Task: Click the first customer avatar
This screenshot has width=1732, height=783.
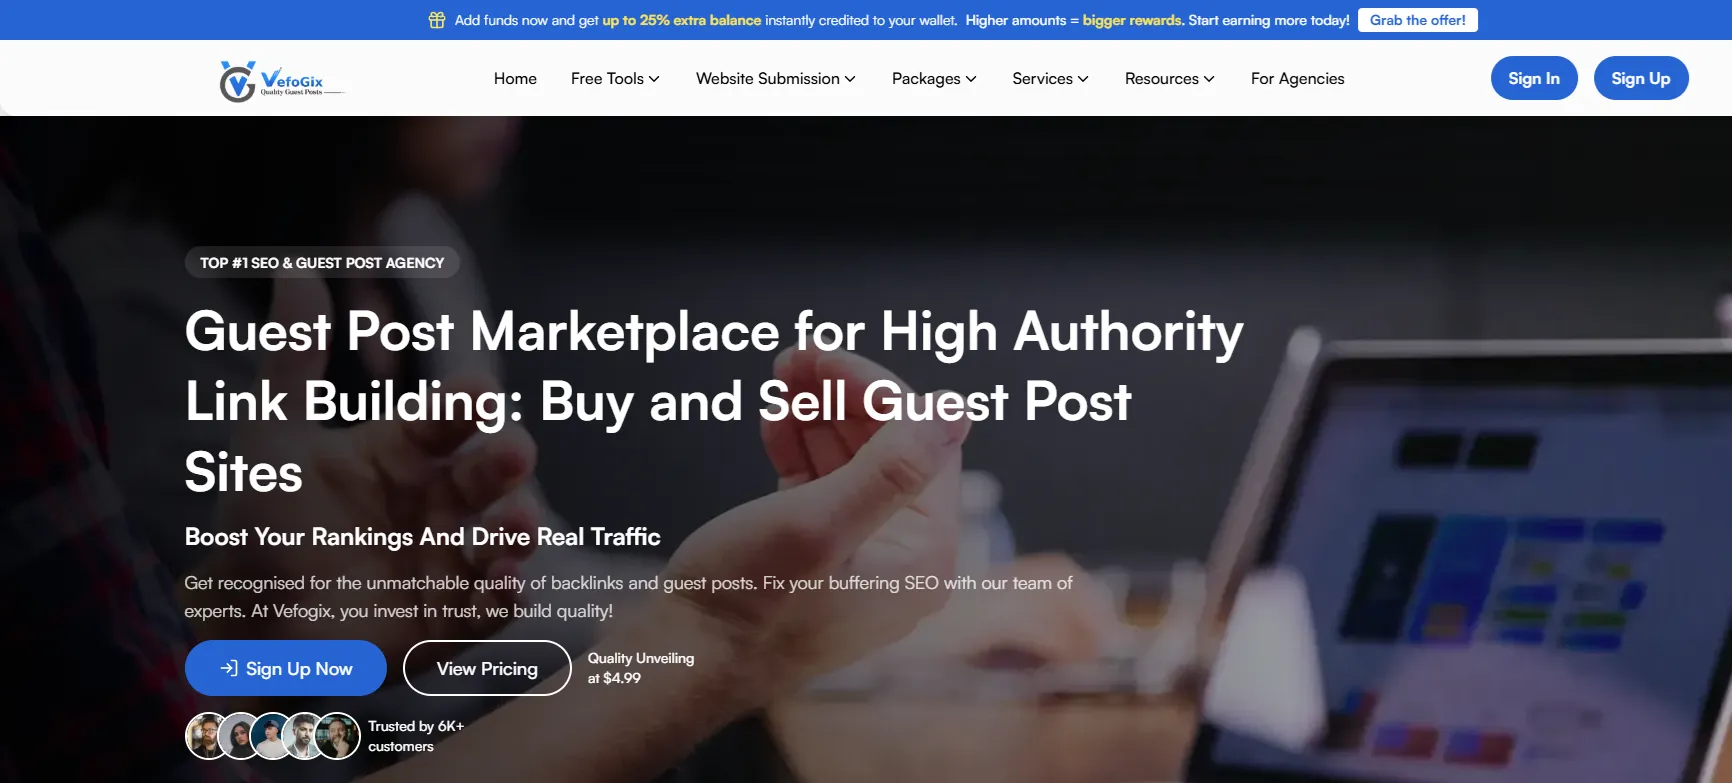Action: click(x=205, y=736)
